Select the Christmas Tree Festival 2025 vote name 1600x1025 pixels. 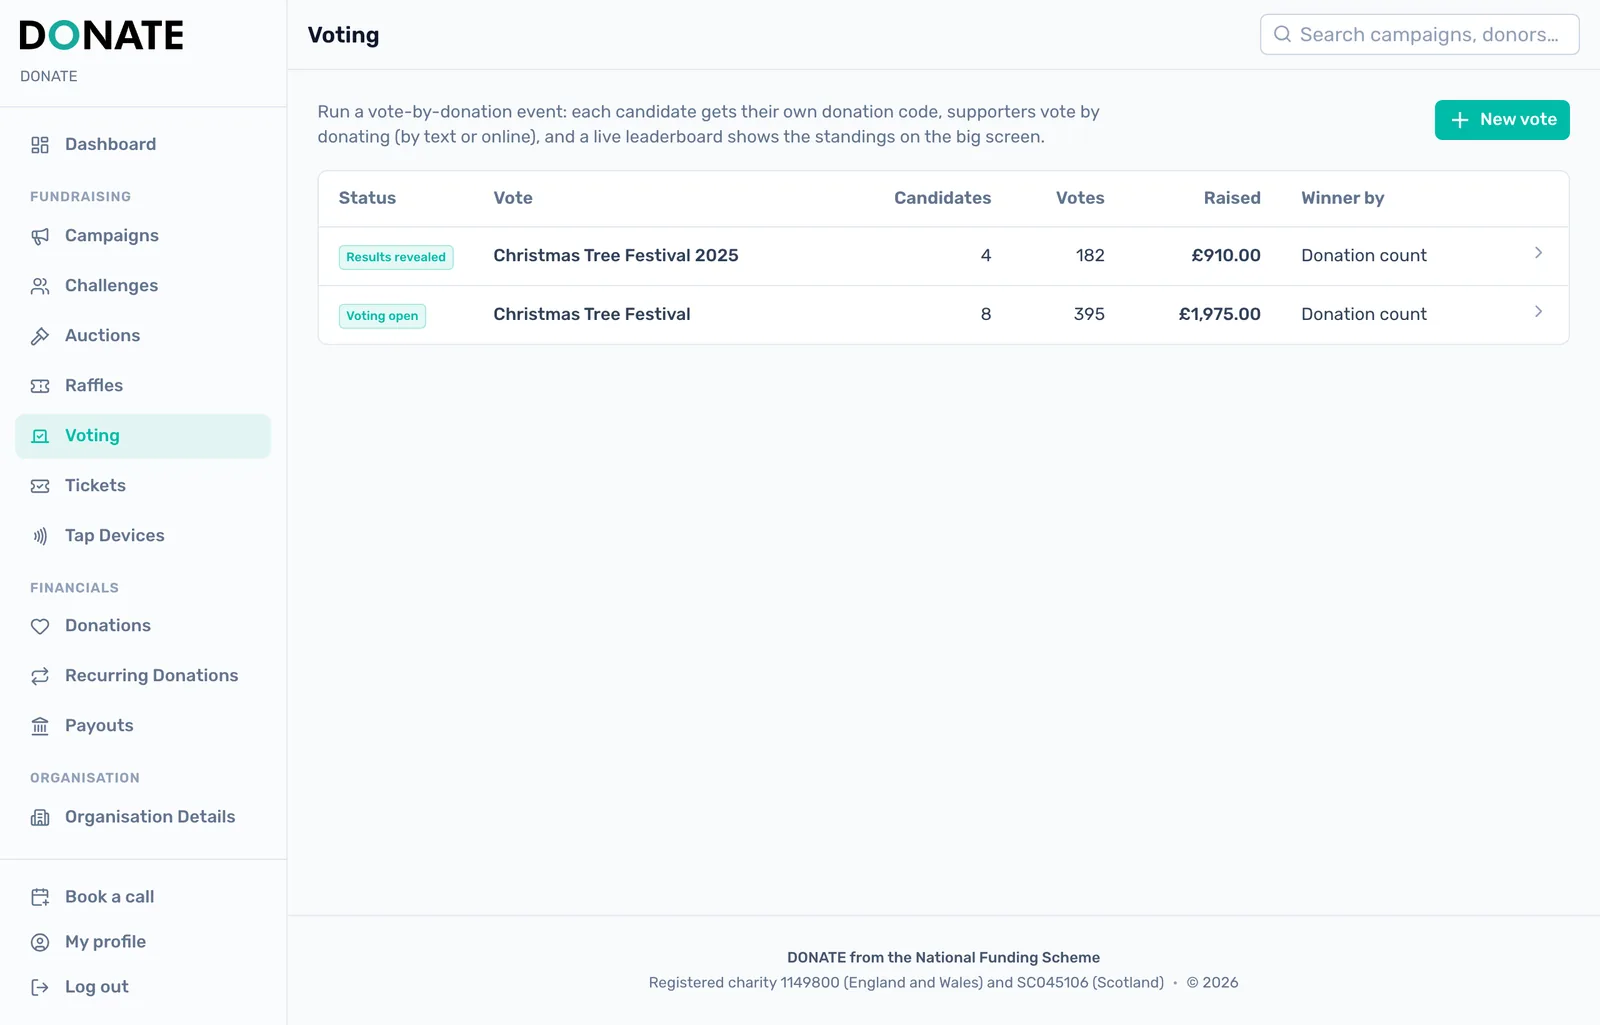(616, 256)
